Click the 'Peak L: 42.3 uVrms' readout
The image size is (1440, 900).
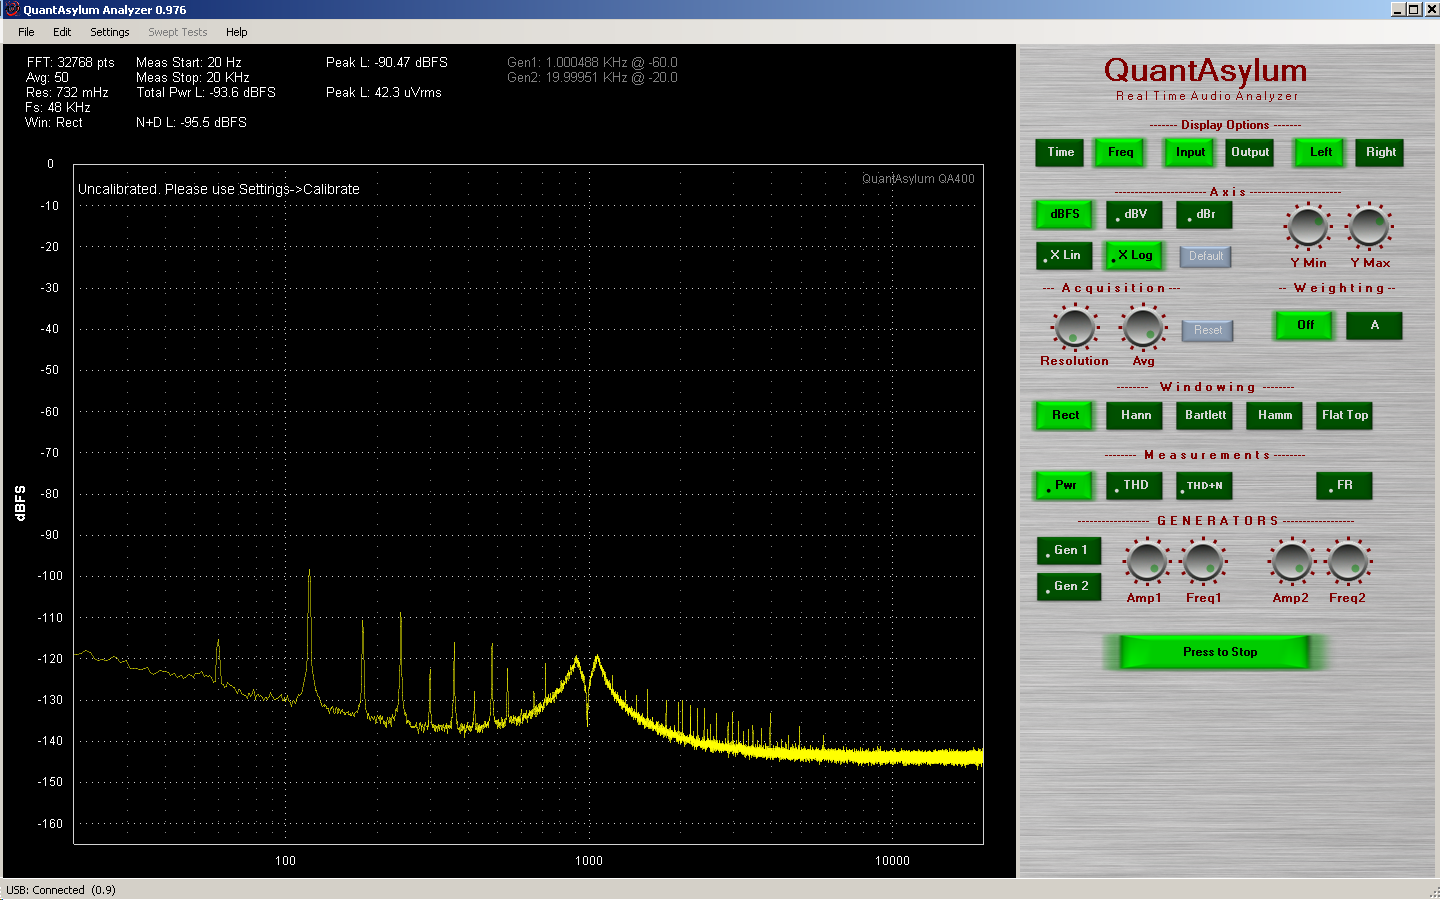383,92
